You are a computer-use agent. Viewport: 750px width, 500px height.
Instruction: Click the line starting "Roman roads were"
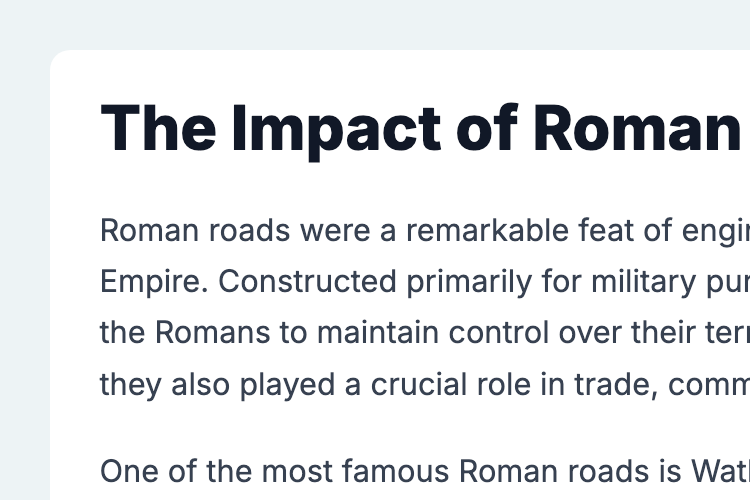(x=425, y=231)
